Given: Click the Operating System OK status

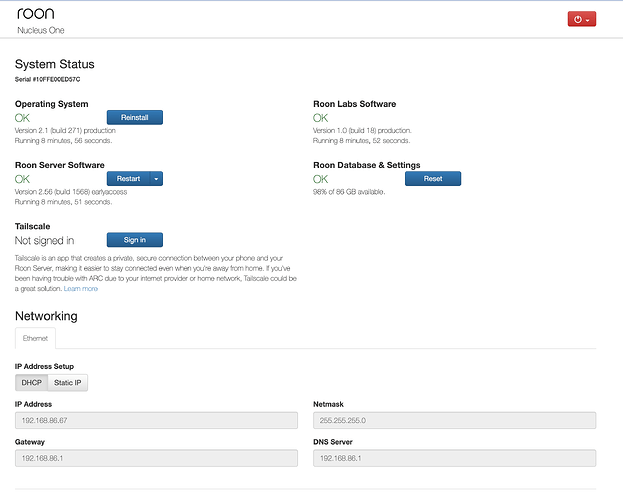Looking at the screenshot, I should coord(23,118).
